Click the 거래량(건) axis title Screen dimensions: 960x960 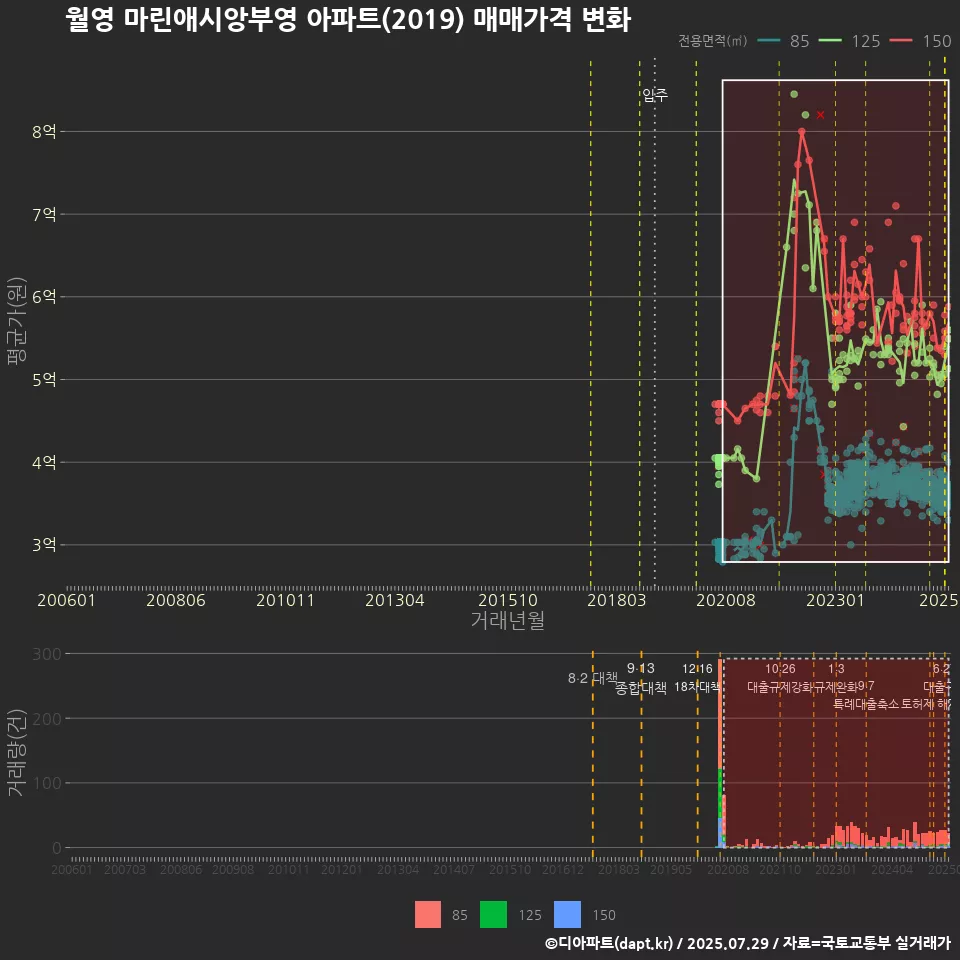(x=17, y=752)
